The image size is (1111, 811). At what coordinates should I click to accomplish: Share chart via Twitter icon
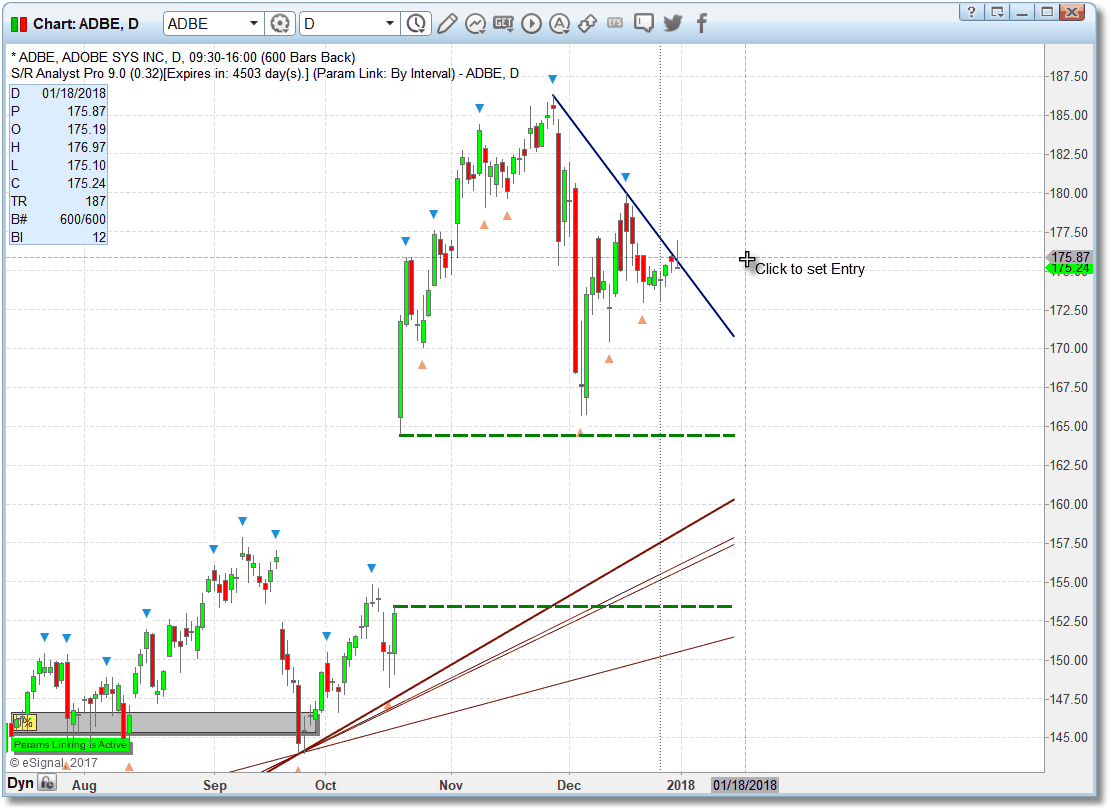pyautogui.click(x=672, y=23)
